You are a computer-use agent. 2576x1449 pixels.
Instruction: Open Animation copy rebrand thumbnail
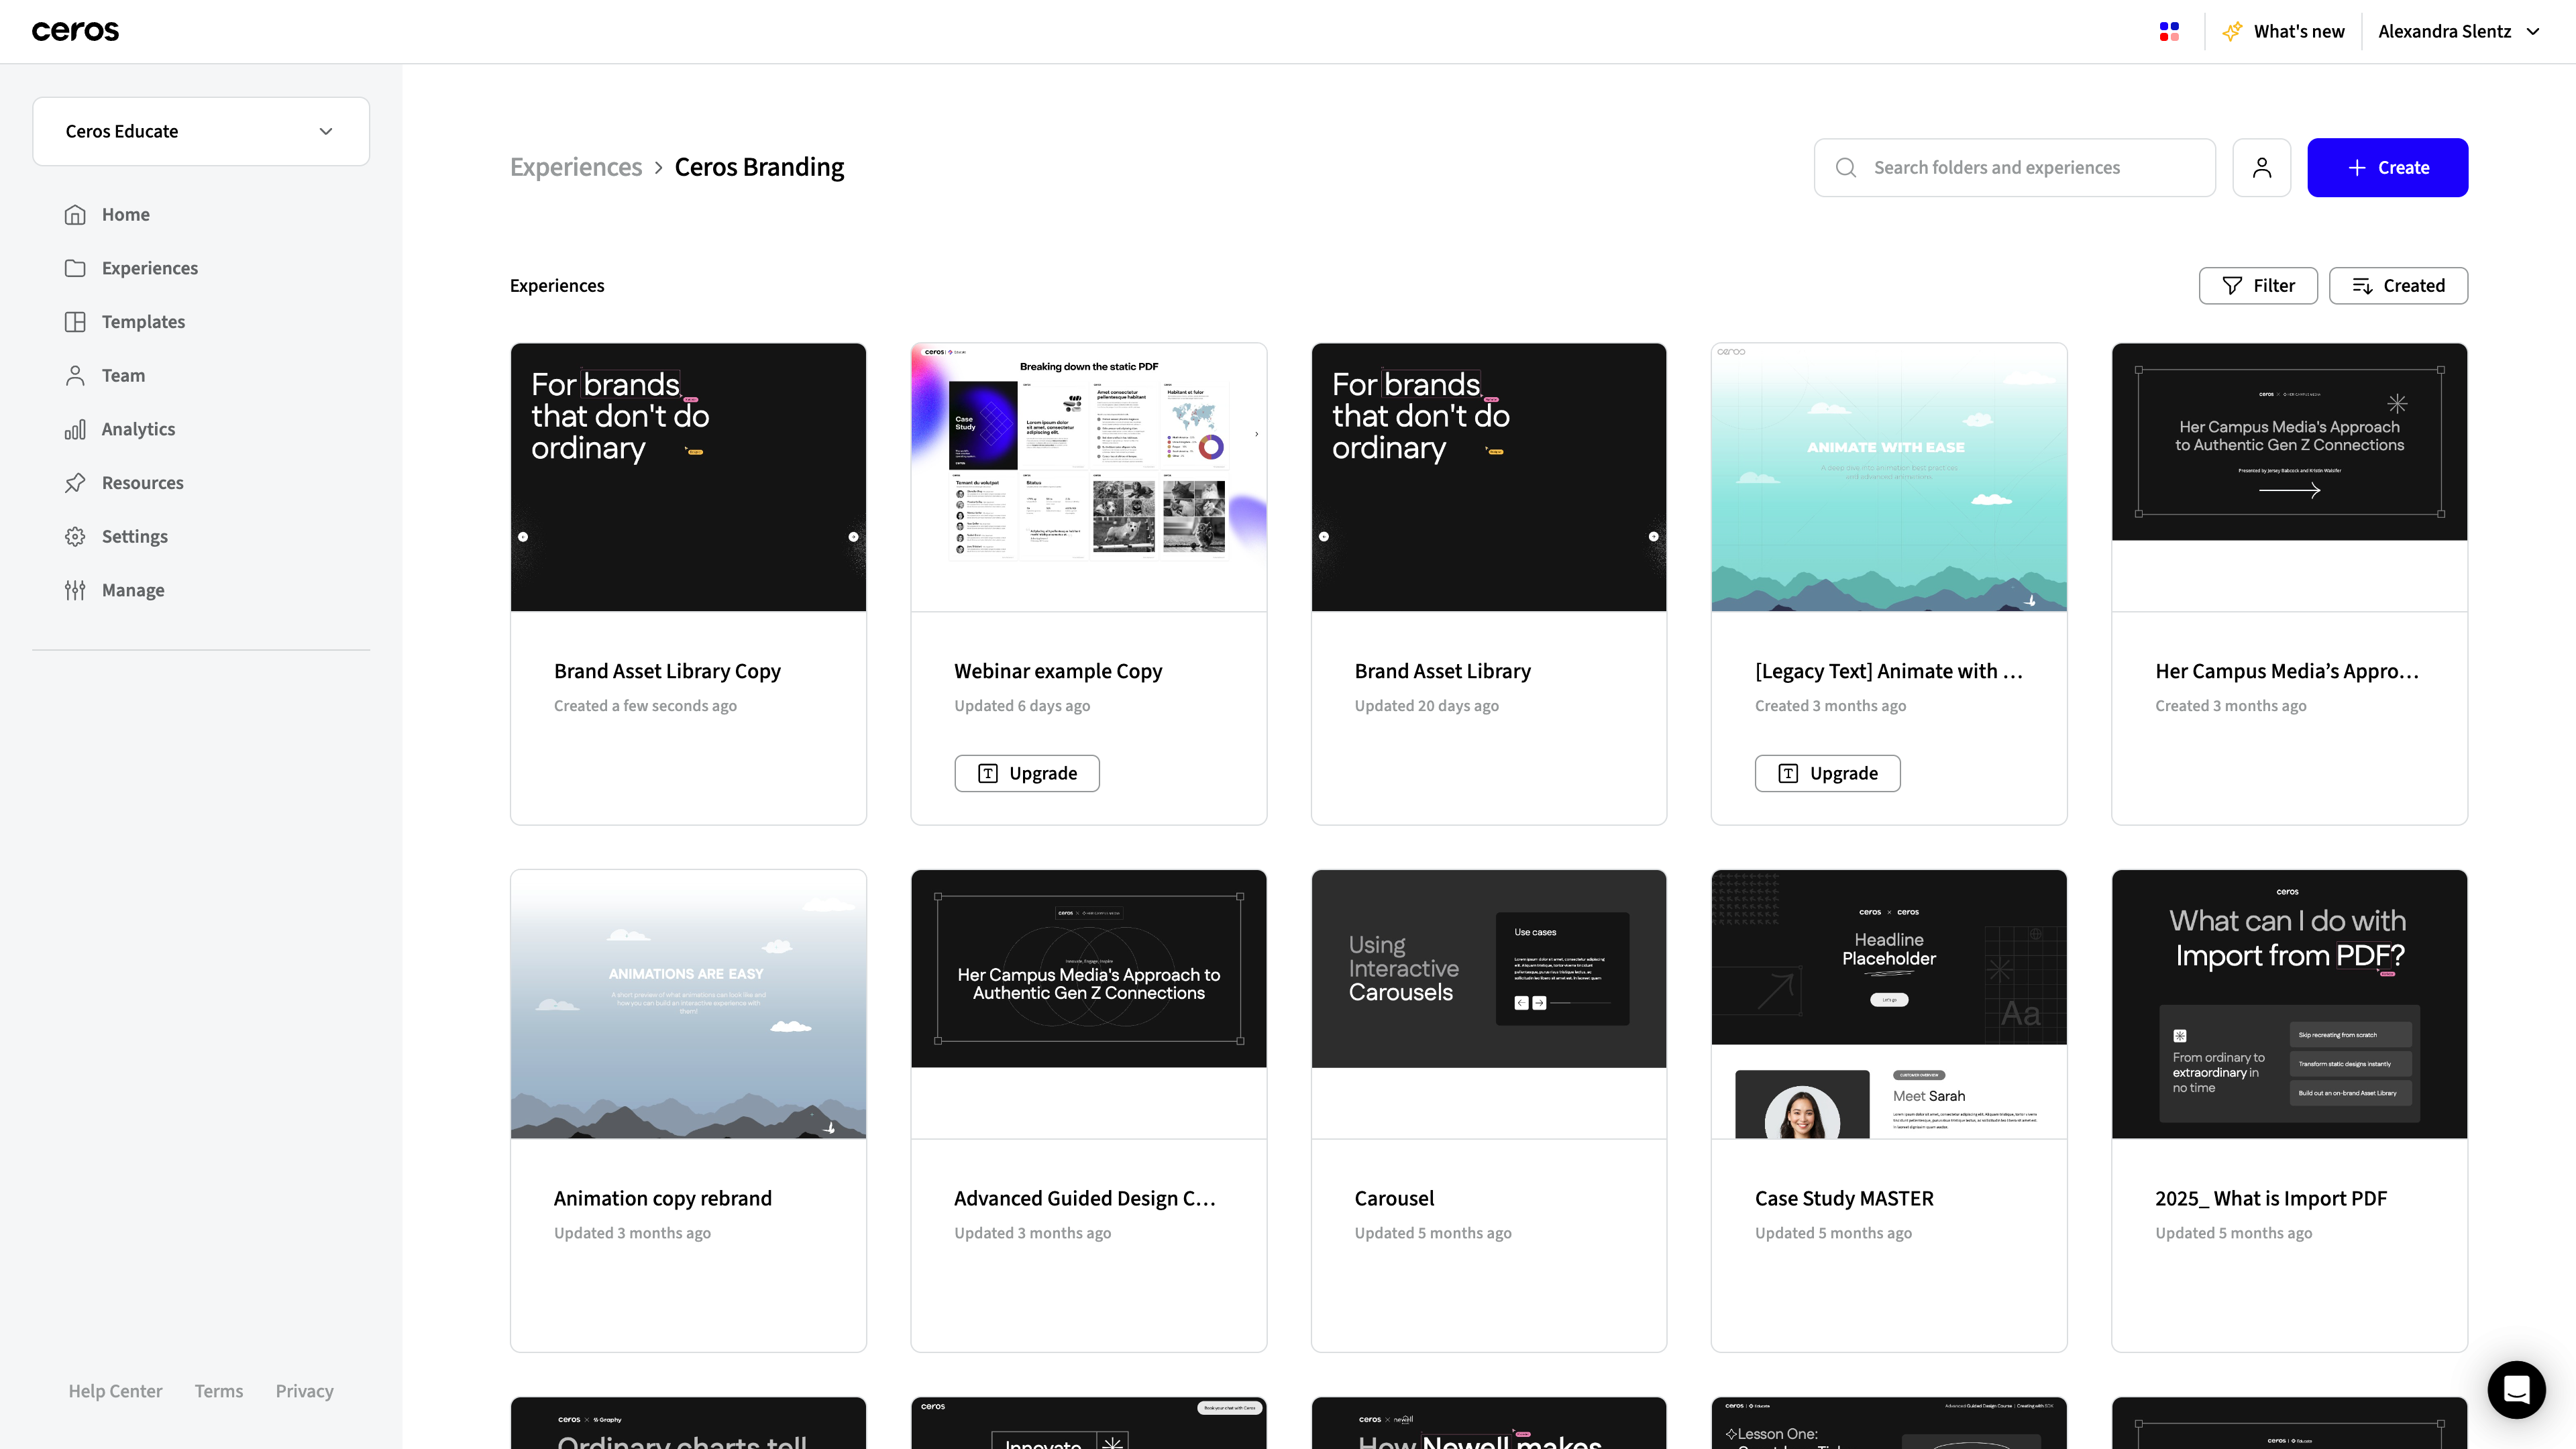(x=688, y=1004)
